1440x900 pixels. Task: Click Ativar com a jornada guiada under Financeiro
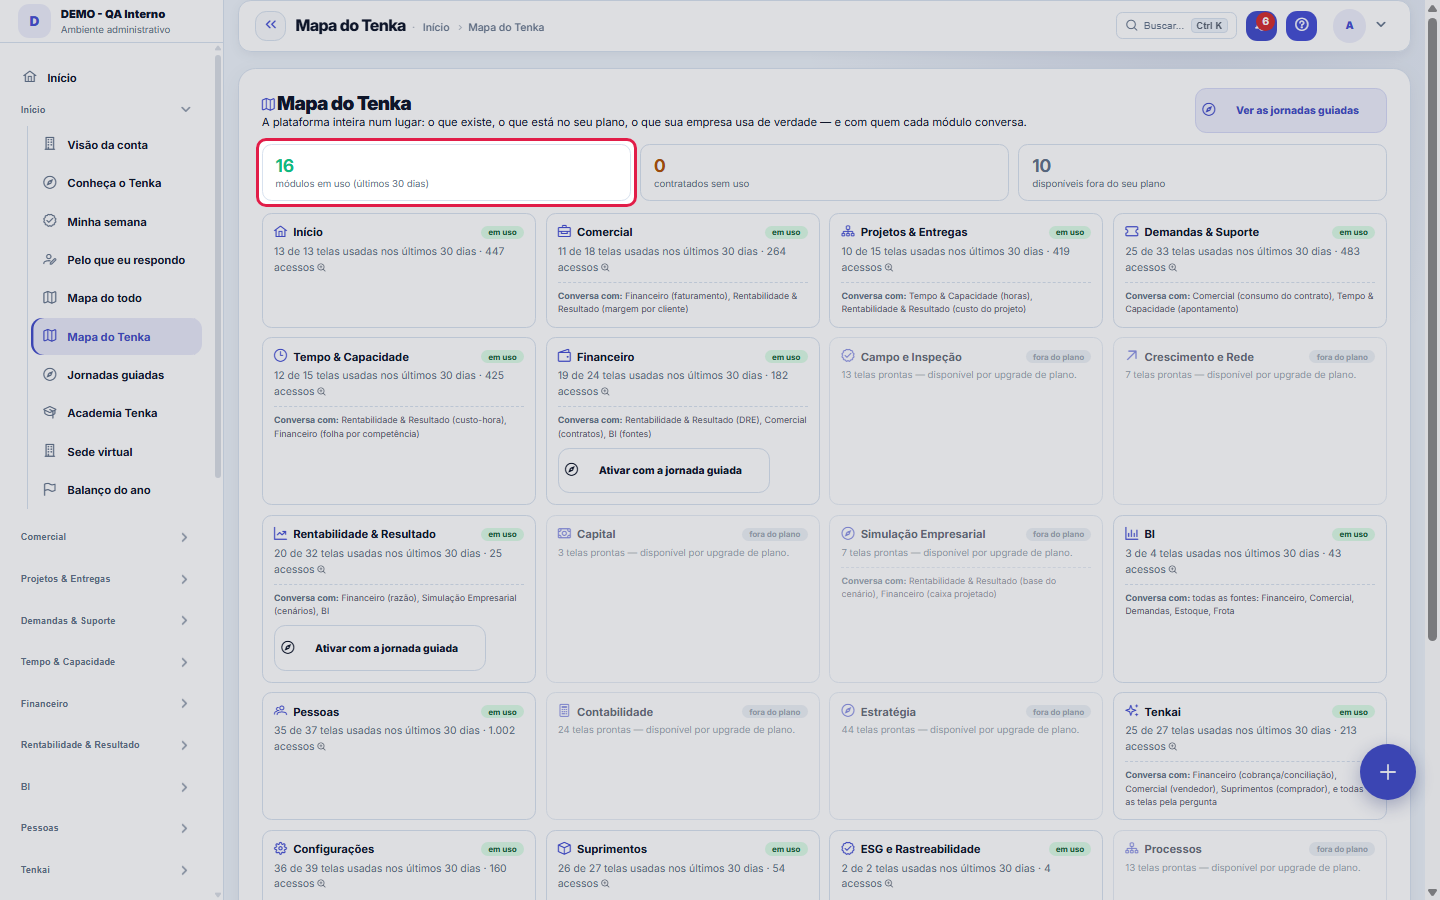click(664, 470)
